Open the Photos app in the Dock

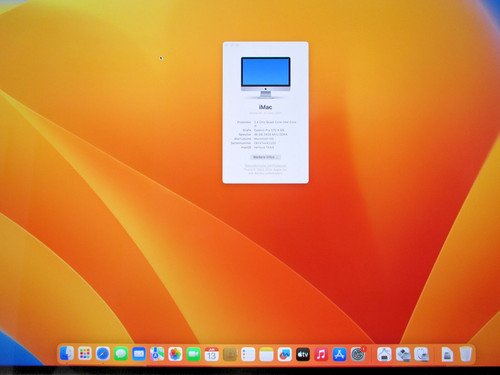(175, 354)
